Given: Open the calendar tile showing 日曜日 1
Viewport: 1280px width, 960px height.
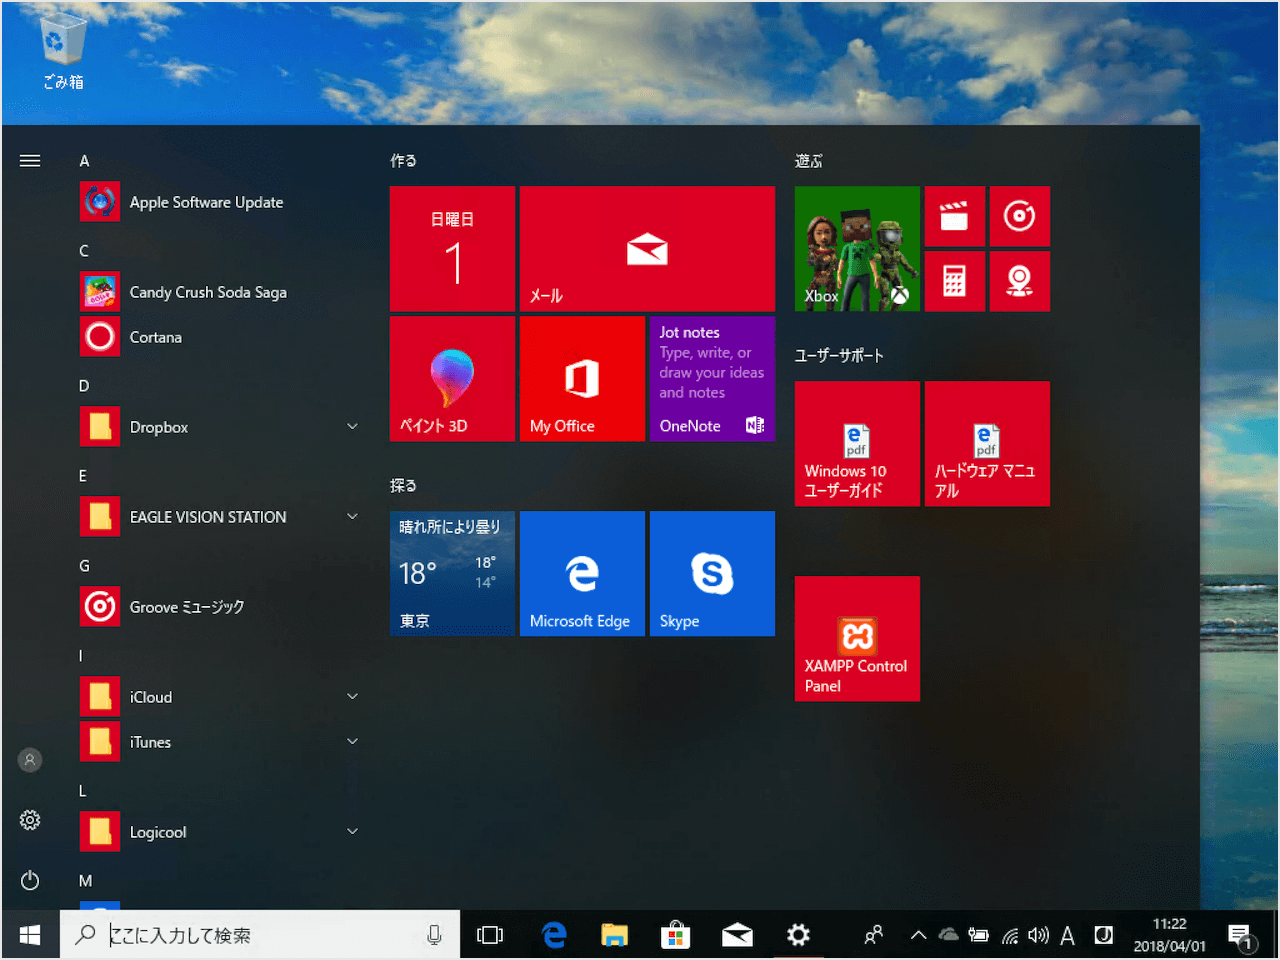Looking at the screenshot, I should tap(452, 248).
